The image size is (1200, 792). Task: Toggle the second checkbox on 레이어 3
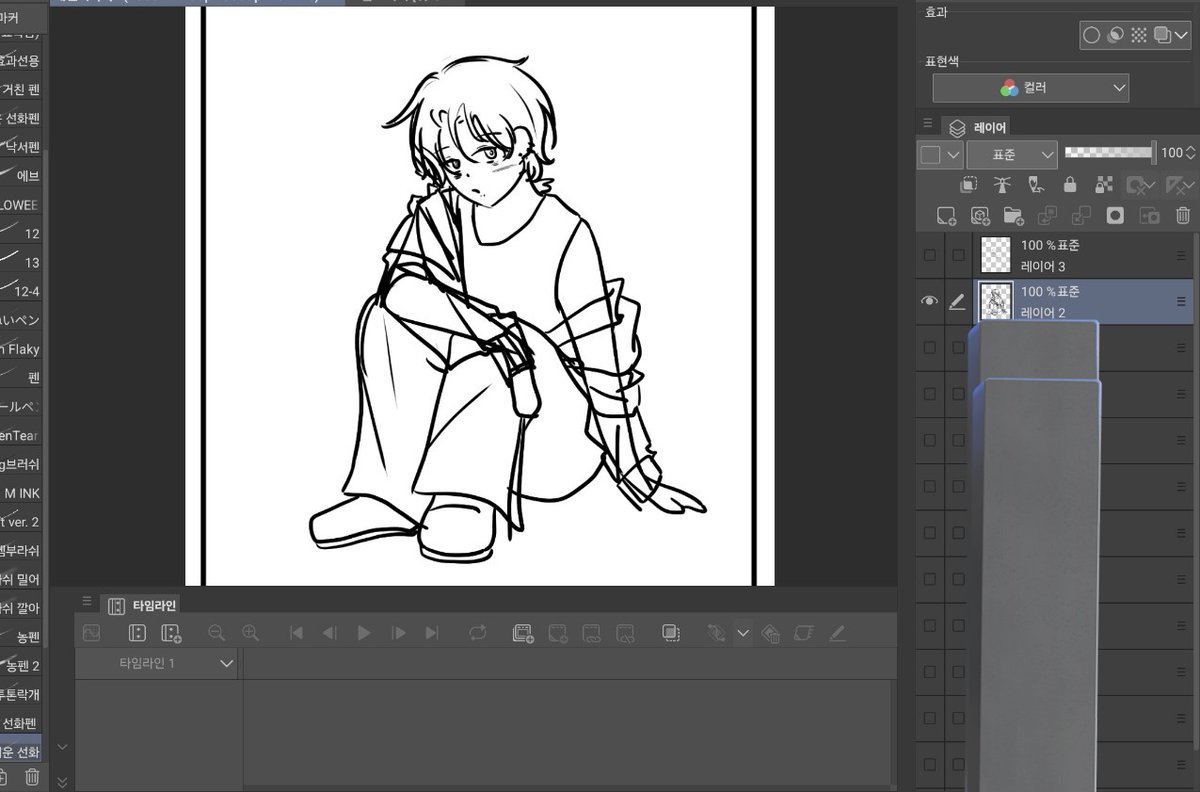point(957,255)
